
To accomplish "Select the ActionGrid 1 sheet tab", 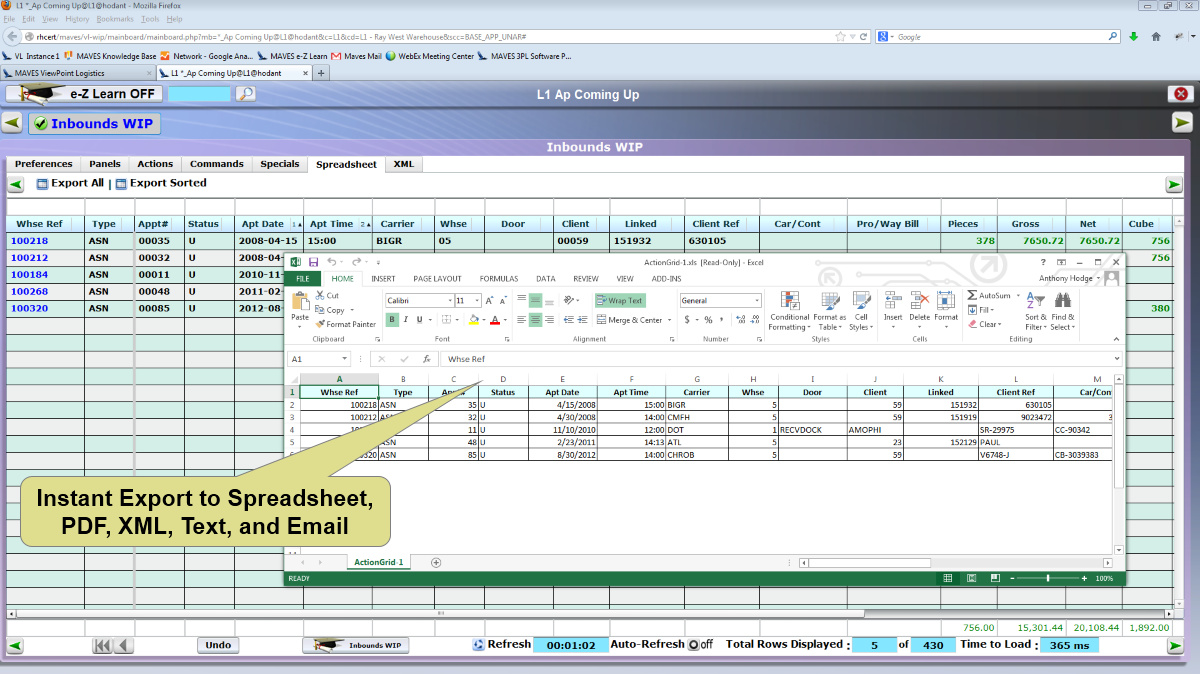I will (379, 562).
